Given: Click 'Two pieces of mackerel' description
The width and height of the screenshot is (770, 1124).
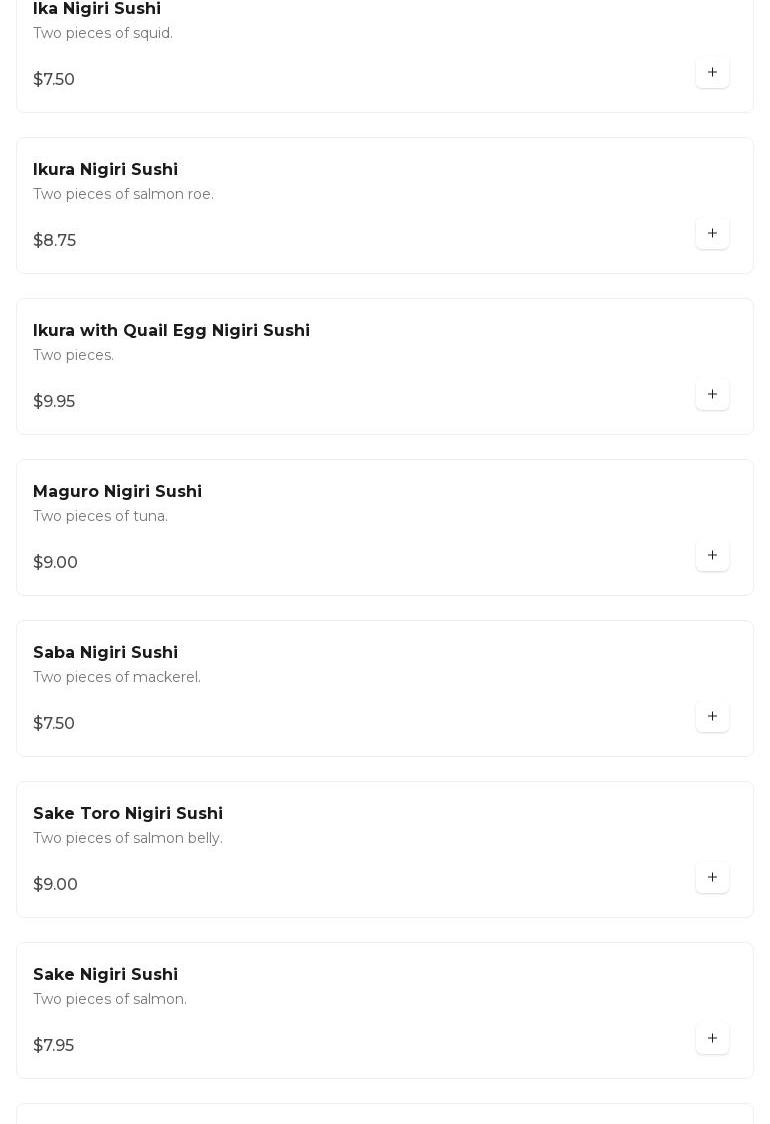Looking at the screenshot, I should pos(116,677).
